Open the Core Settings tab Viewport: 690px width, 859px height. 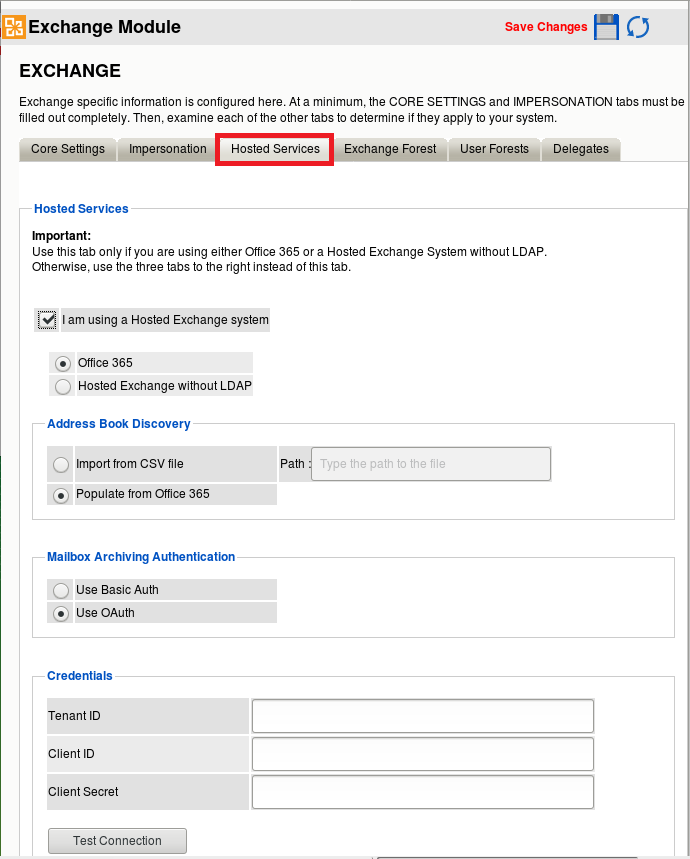(x=68, y=149)
